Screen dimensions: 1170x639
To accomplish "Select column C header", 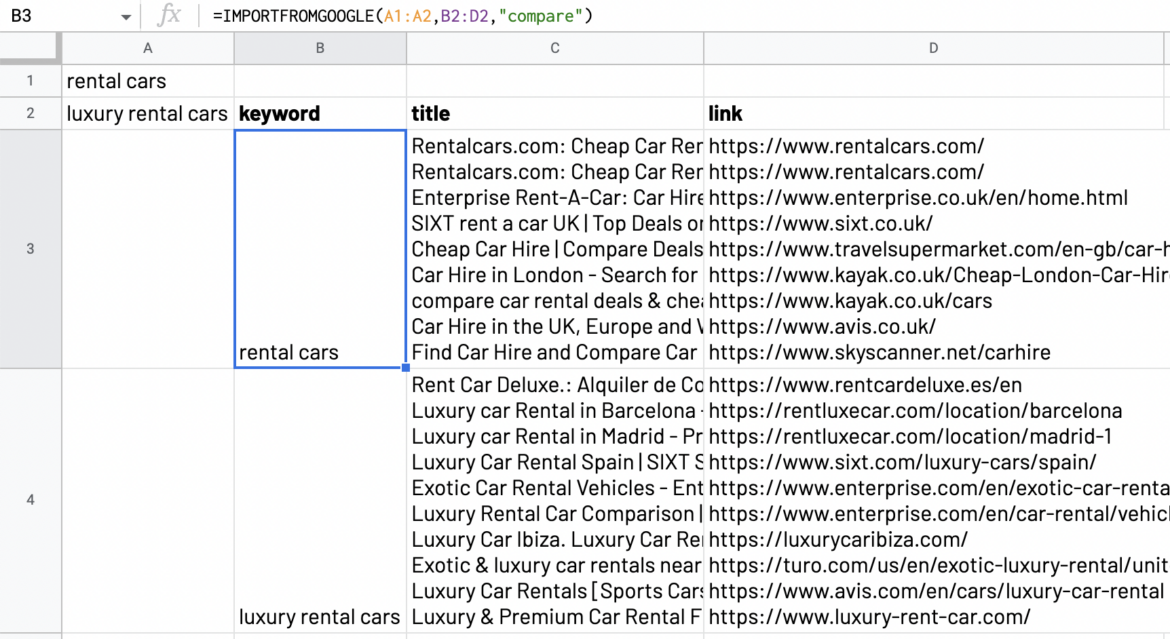I will (x=555, y=48).
